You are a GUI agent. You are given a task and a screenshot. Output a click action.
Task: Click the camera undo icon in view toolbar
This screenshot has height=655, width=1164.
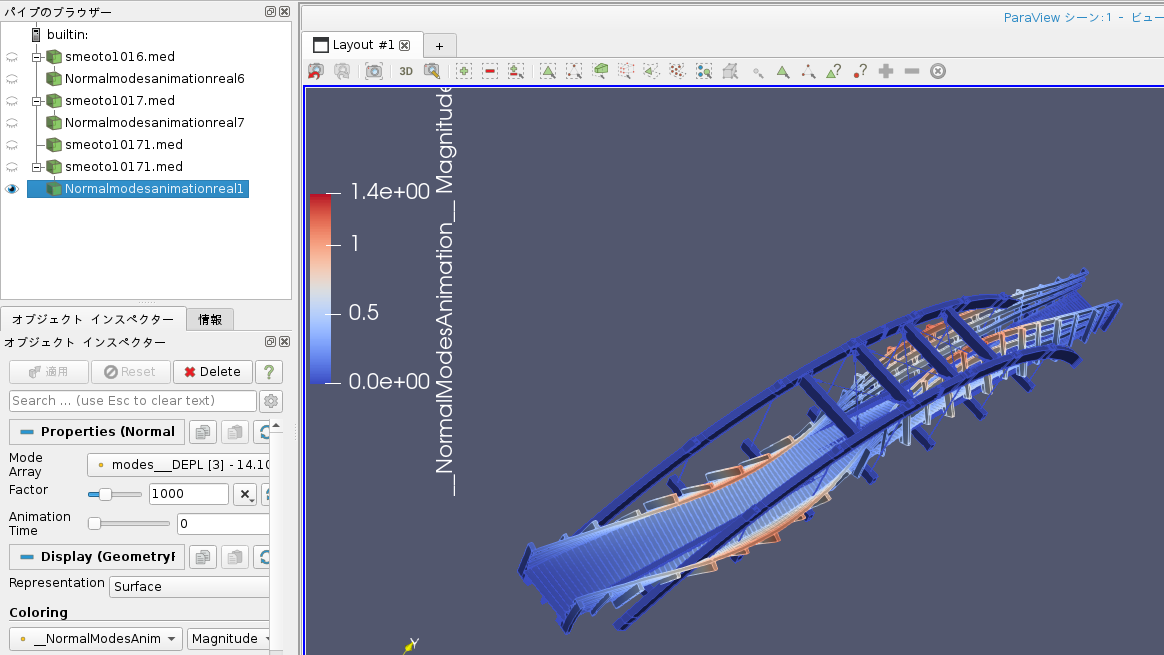316,71
